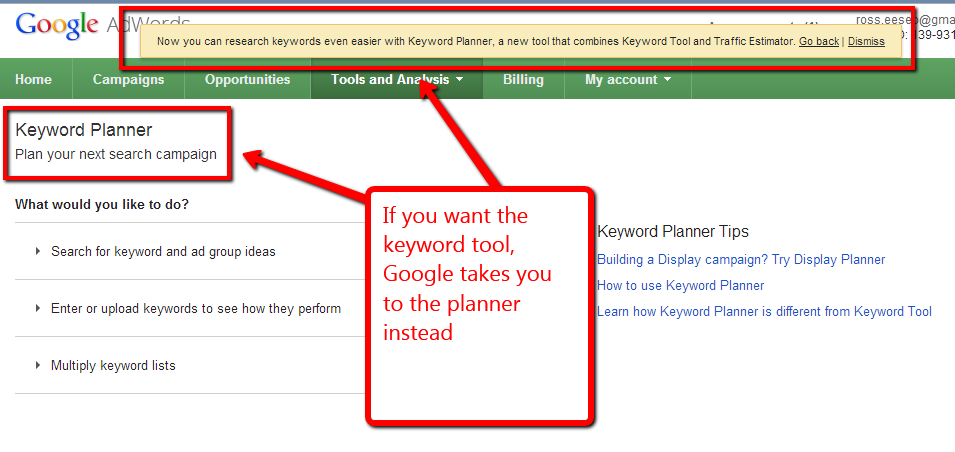Open the Tools and Analysis menu
Screen dimensions: 955x452
[x=396, y=79]
